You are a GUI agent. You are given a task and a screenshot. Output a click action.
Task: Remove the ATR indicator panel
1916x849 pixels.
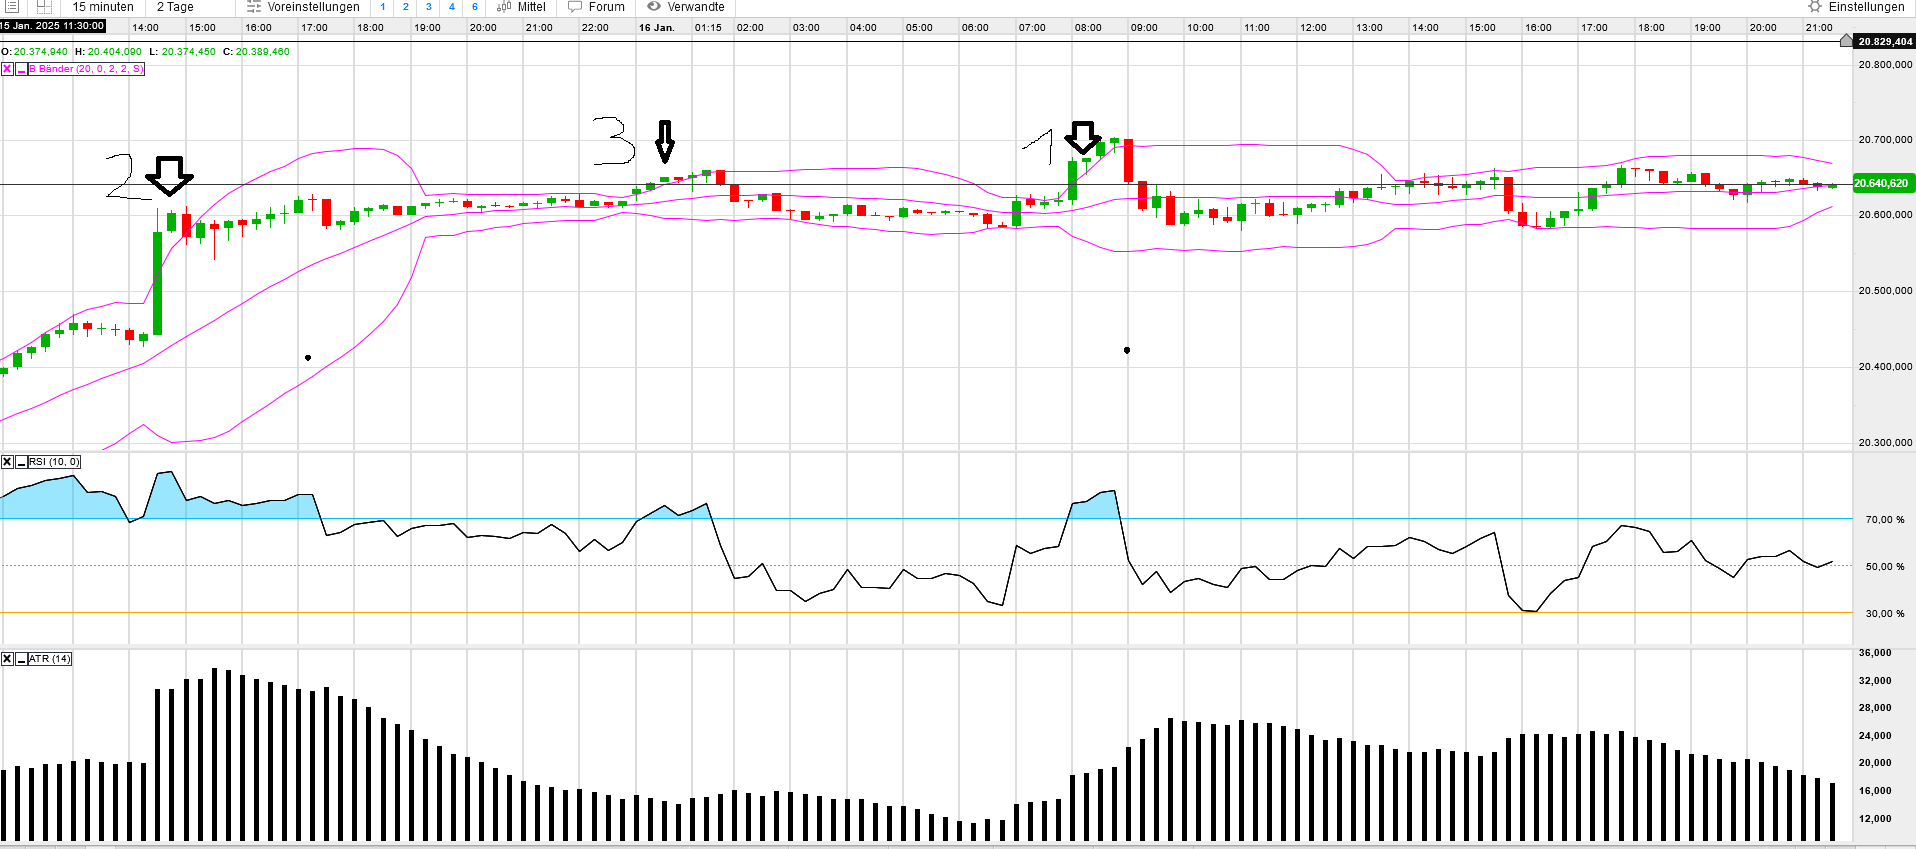[x=7, y=659]
